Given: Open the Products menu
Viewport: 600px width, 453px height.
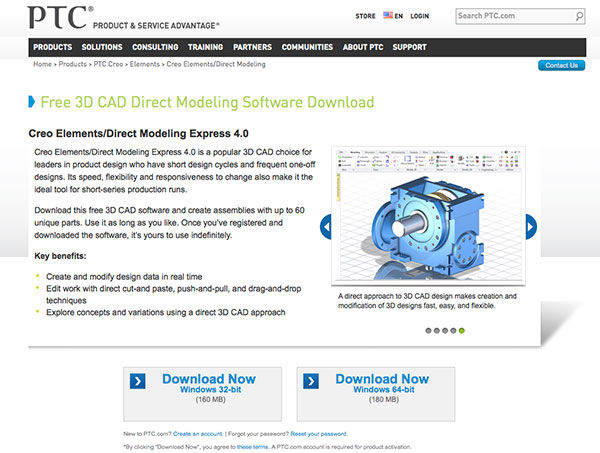Looking at the screenshot, I should [x=52, y=47].
